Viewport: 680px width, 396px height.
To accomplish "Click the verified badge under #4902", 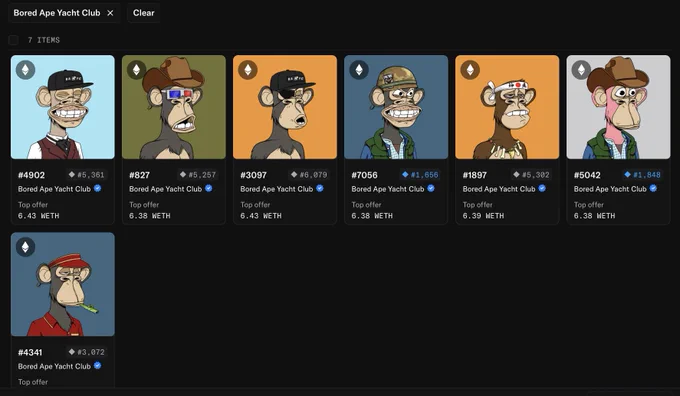I will coord(98,188).
